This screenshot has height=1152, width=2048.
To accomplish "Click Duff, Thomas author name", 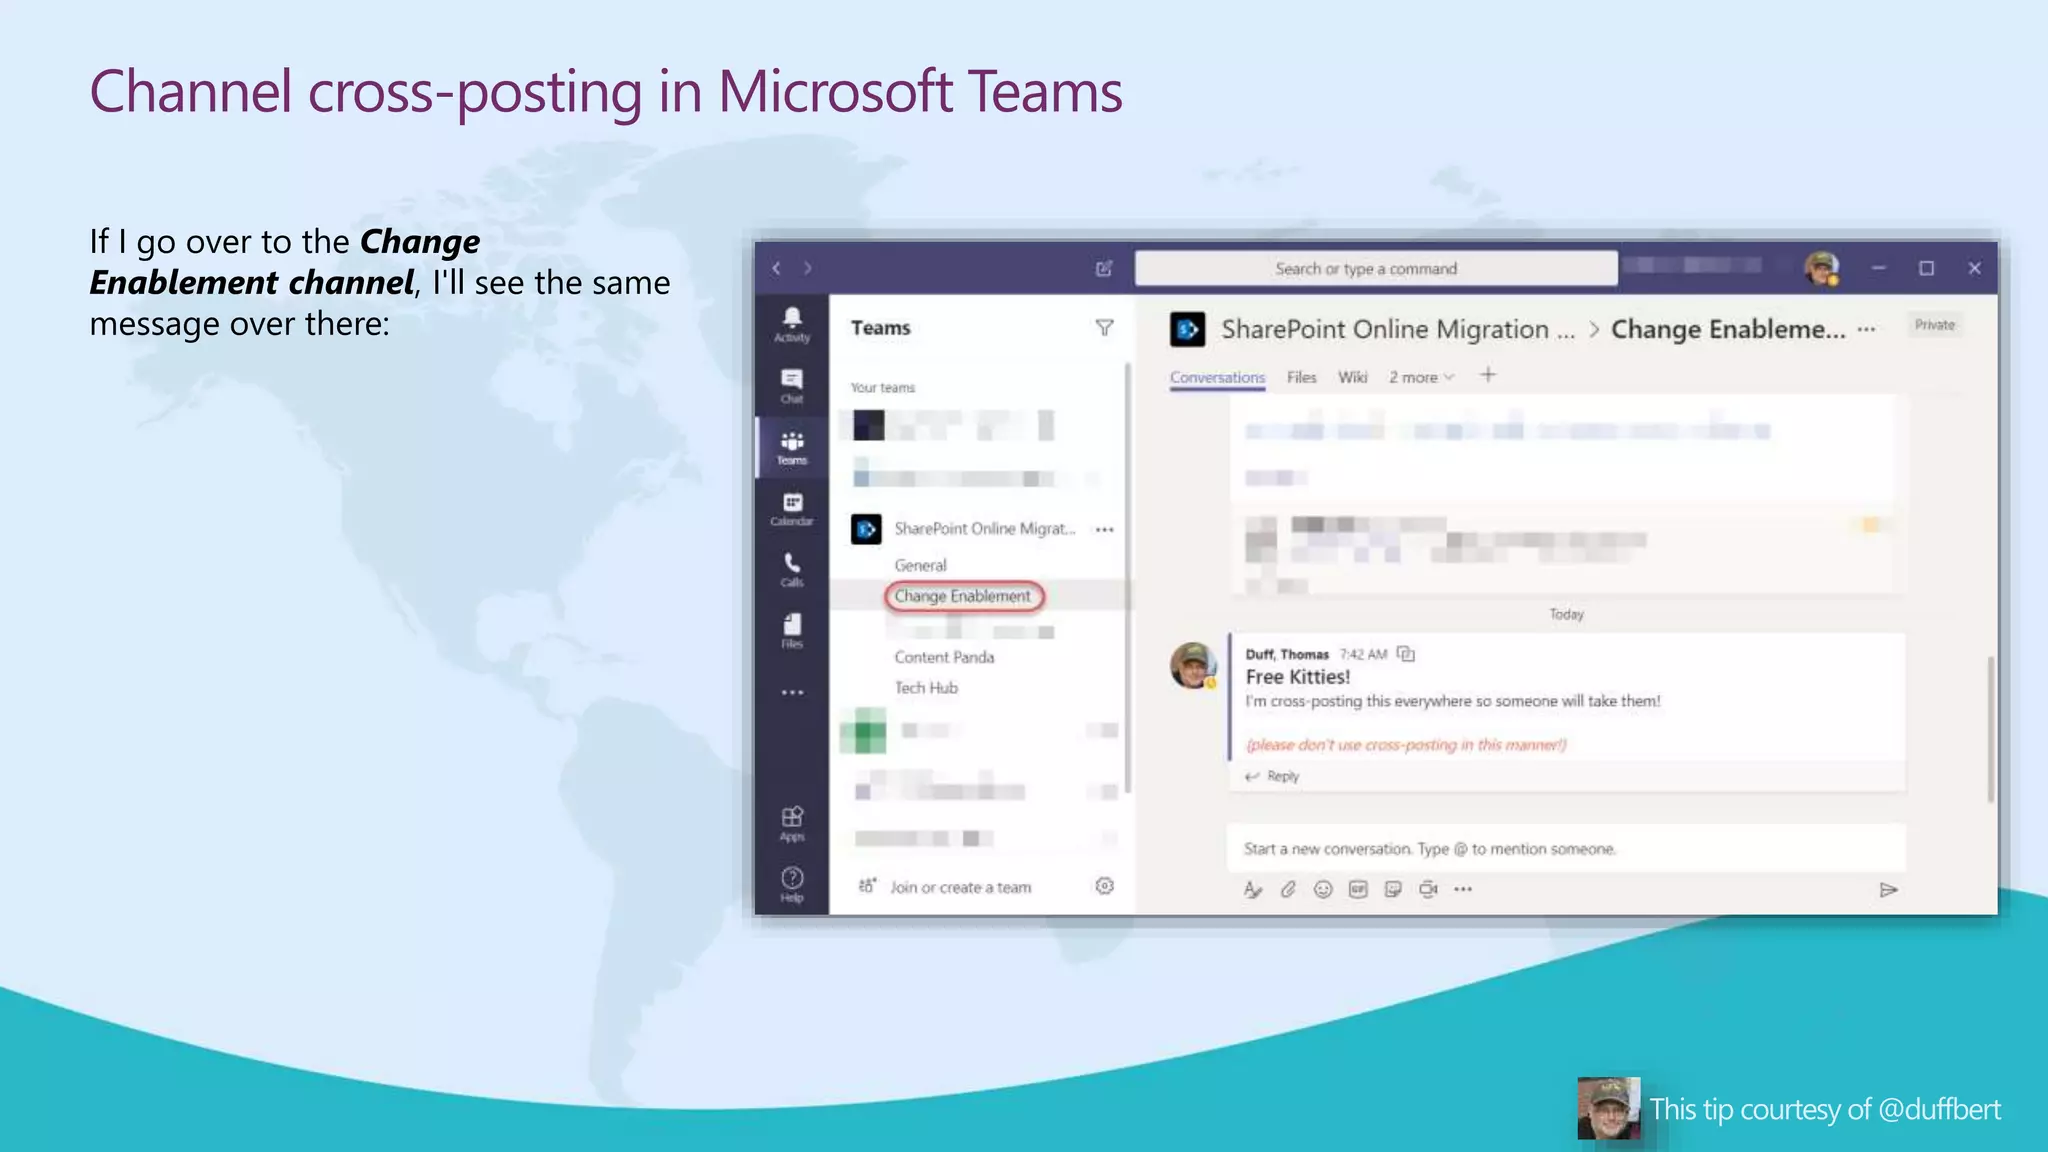I will [x=1287, y=654].
